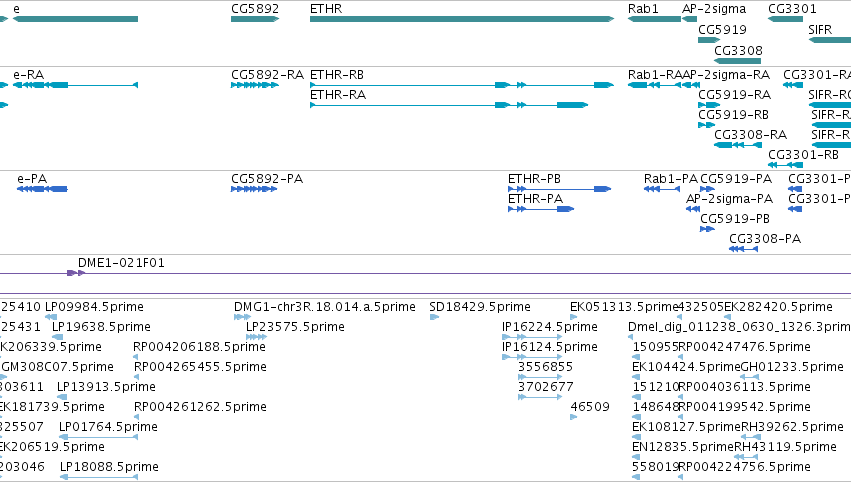Select the e-PA protein label
Image resolution: width=851 pixels, height=482 pixels.
(32, 179)
